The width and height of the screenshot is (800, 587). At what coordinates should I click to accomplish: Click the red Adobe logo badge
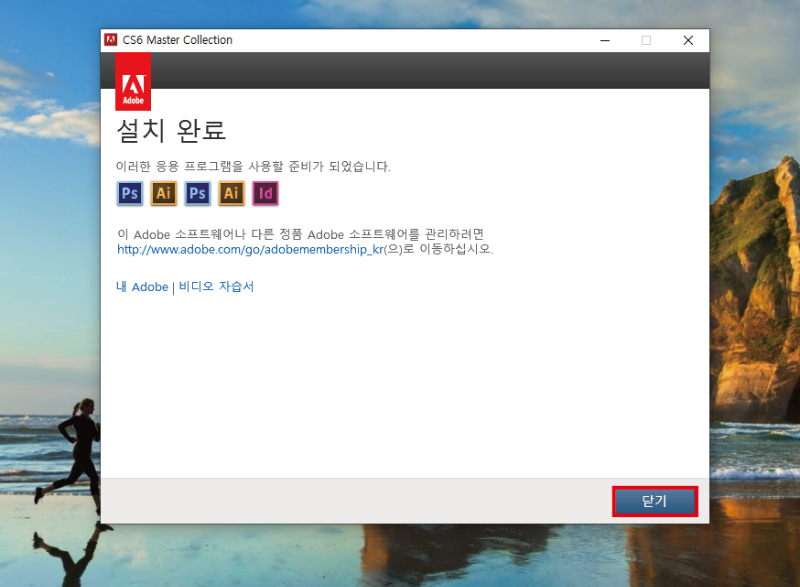pos(133,82)
